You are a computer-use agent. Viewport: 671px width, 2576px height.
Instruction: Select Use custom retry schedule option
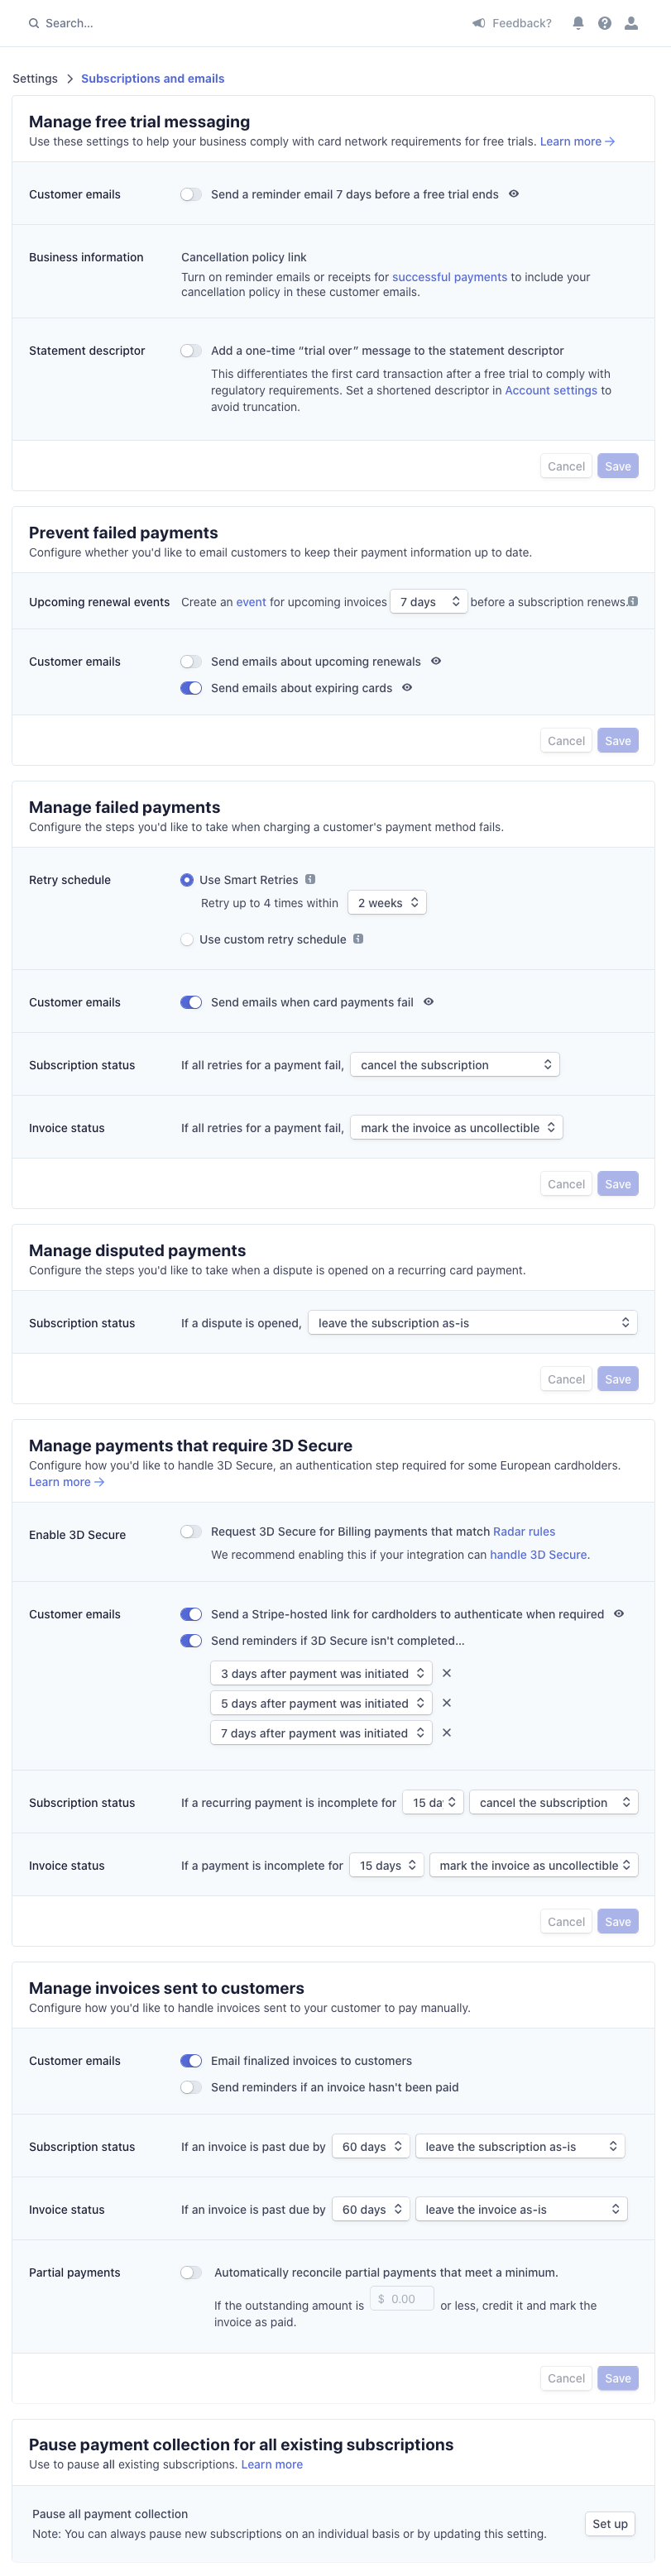click(187, 940)
